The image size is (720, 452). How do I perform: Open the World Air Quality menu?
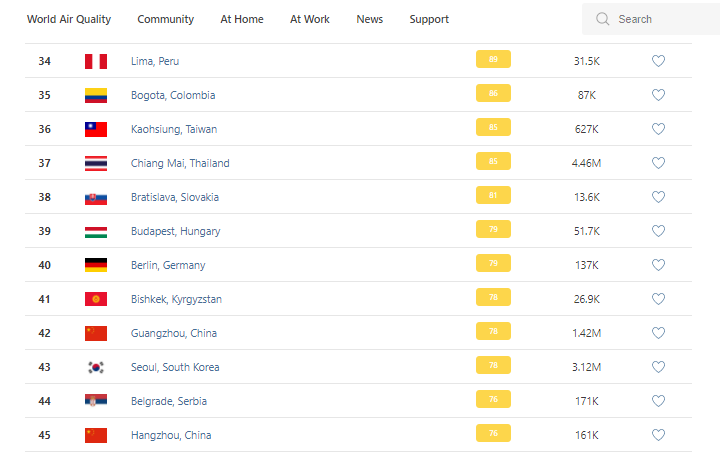pos(69,19)
